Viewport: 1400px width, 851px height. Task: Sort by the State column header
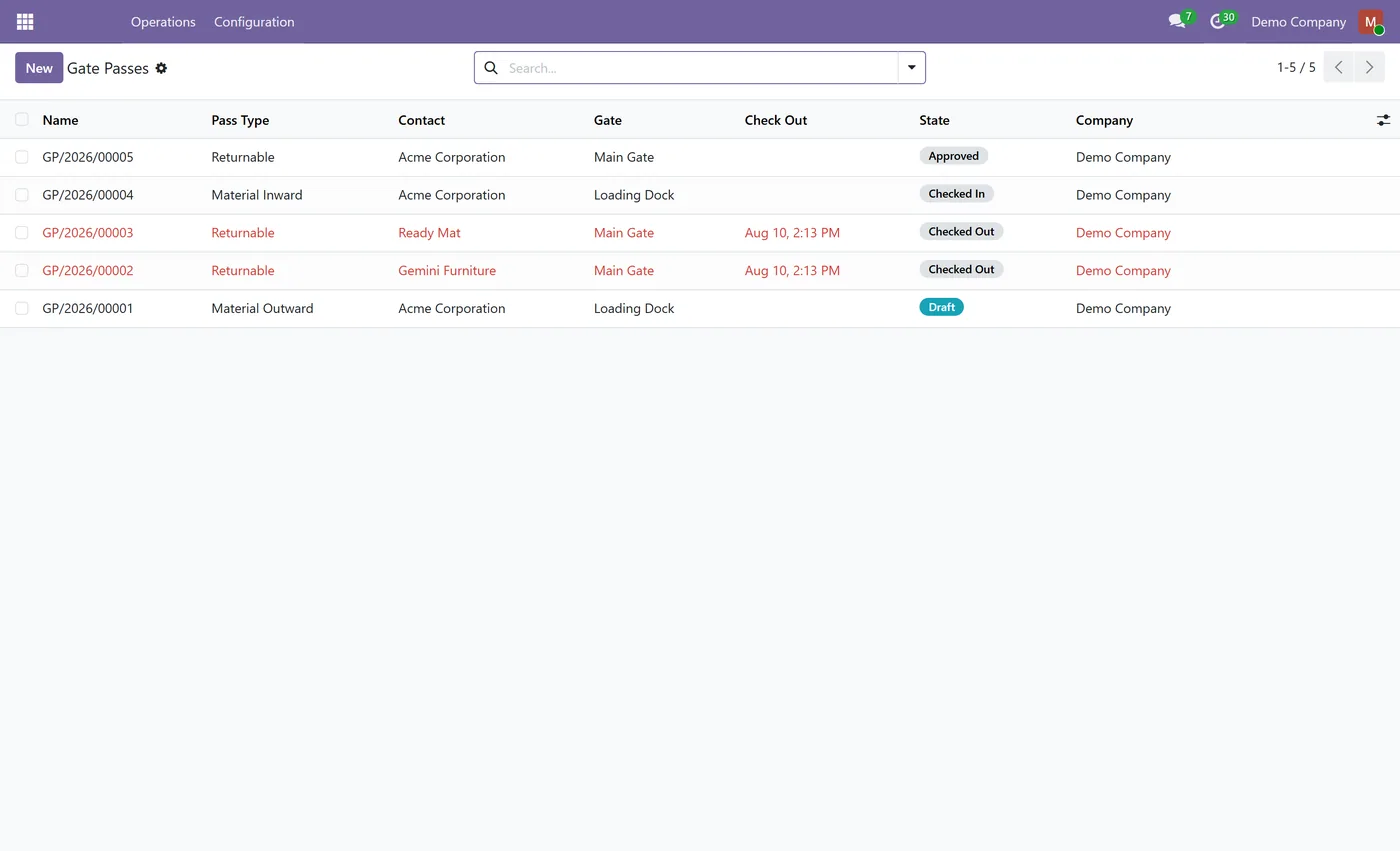934,120
